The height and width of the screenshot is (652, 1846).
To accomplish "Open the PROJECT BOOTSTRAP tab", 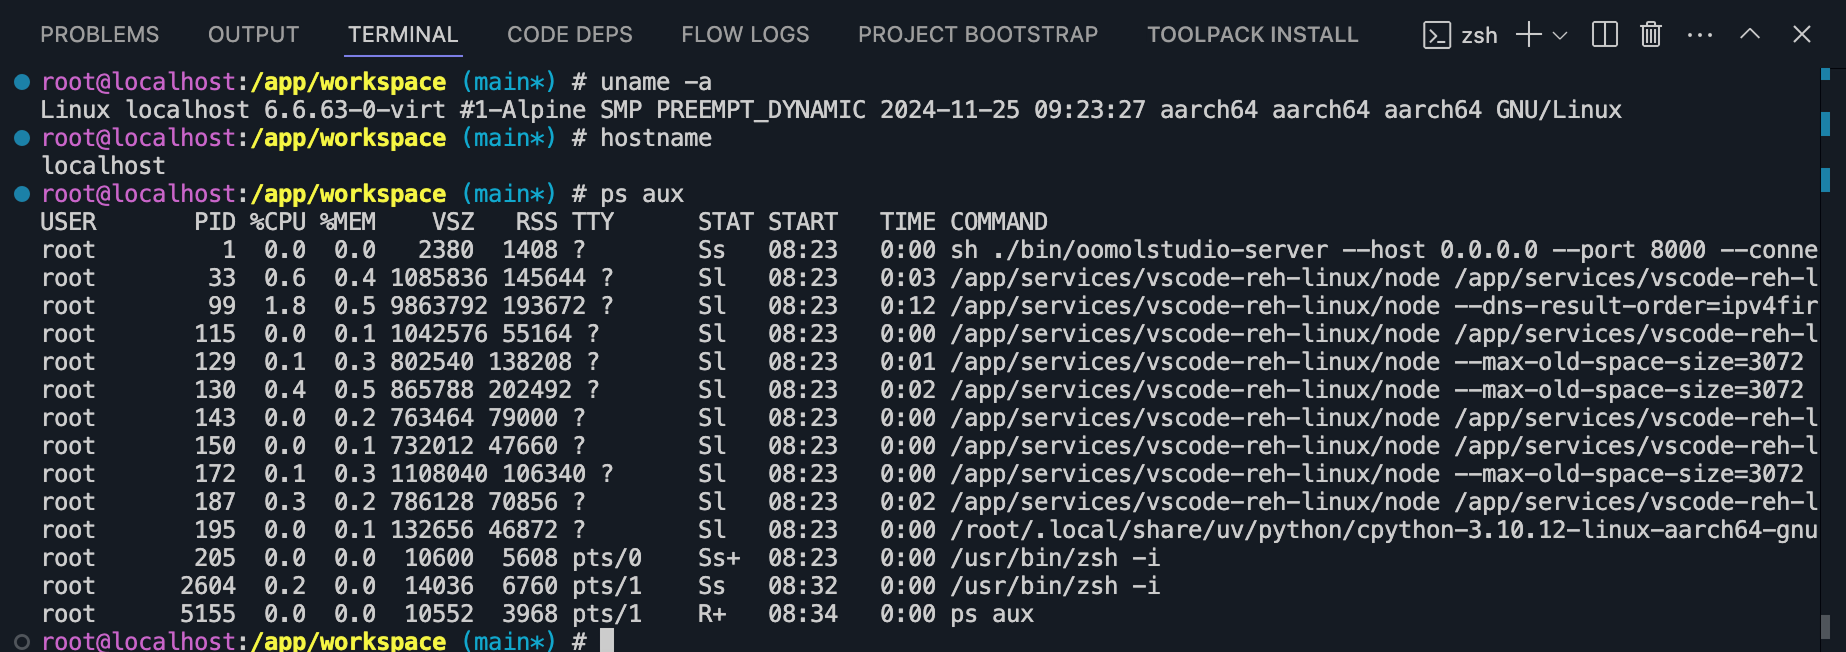I will (977, 35).
